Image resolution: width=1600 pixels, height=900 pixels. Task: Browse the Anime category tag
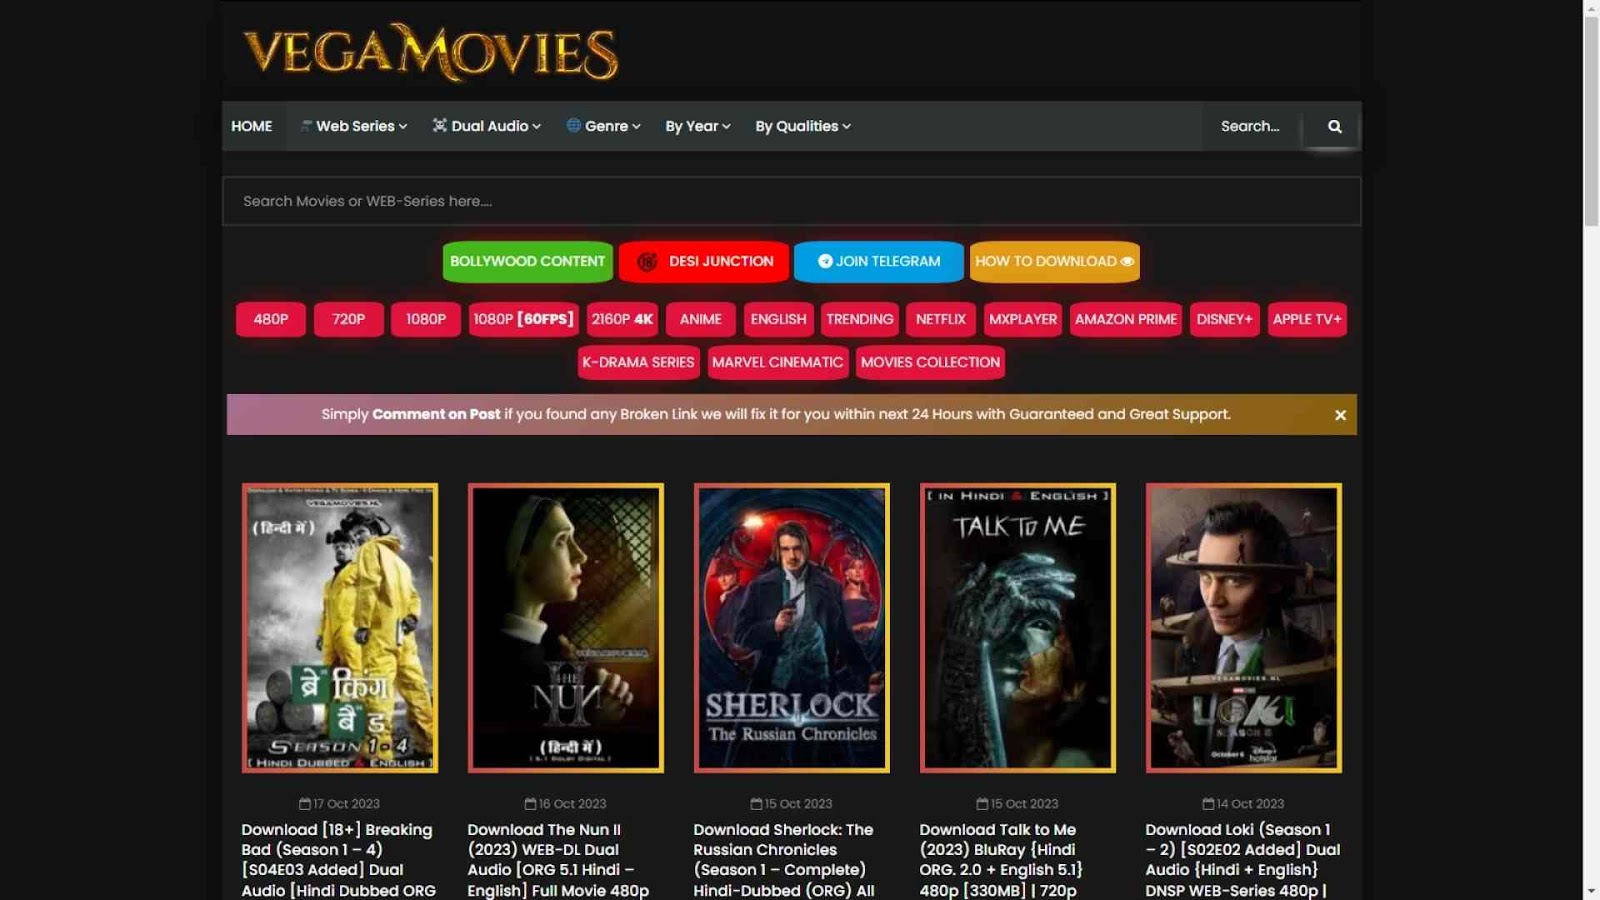pos(701,319)
